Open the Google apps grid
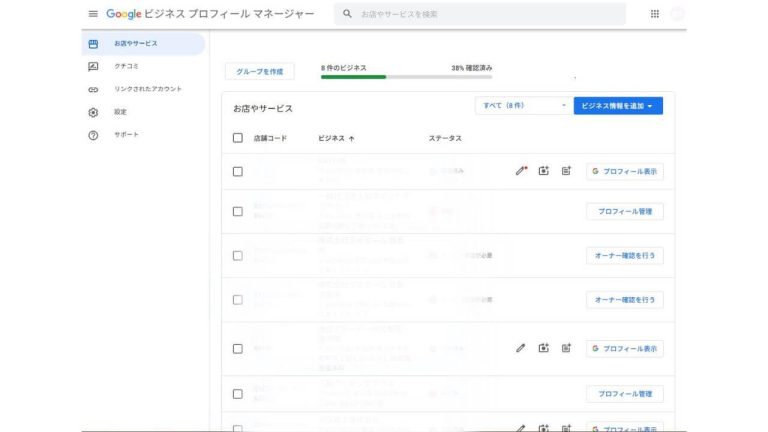768x432 pixels. click(x=655, y=14)
